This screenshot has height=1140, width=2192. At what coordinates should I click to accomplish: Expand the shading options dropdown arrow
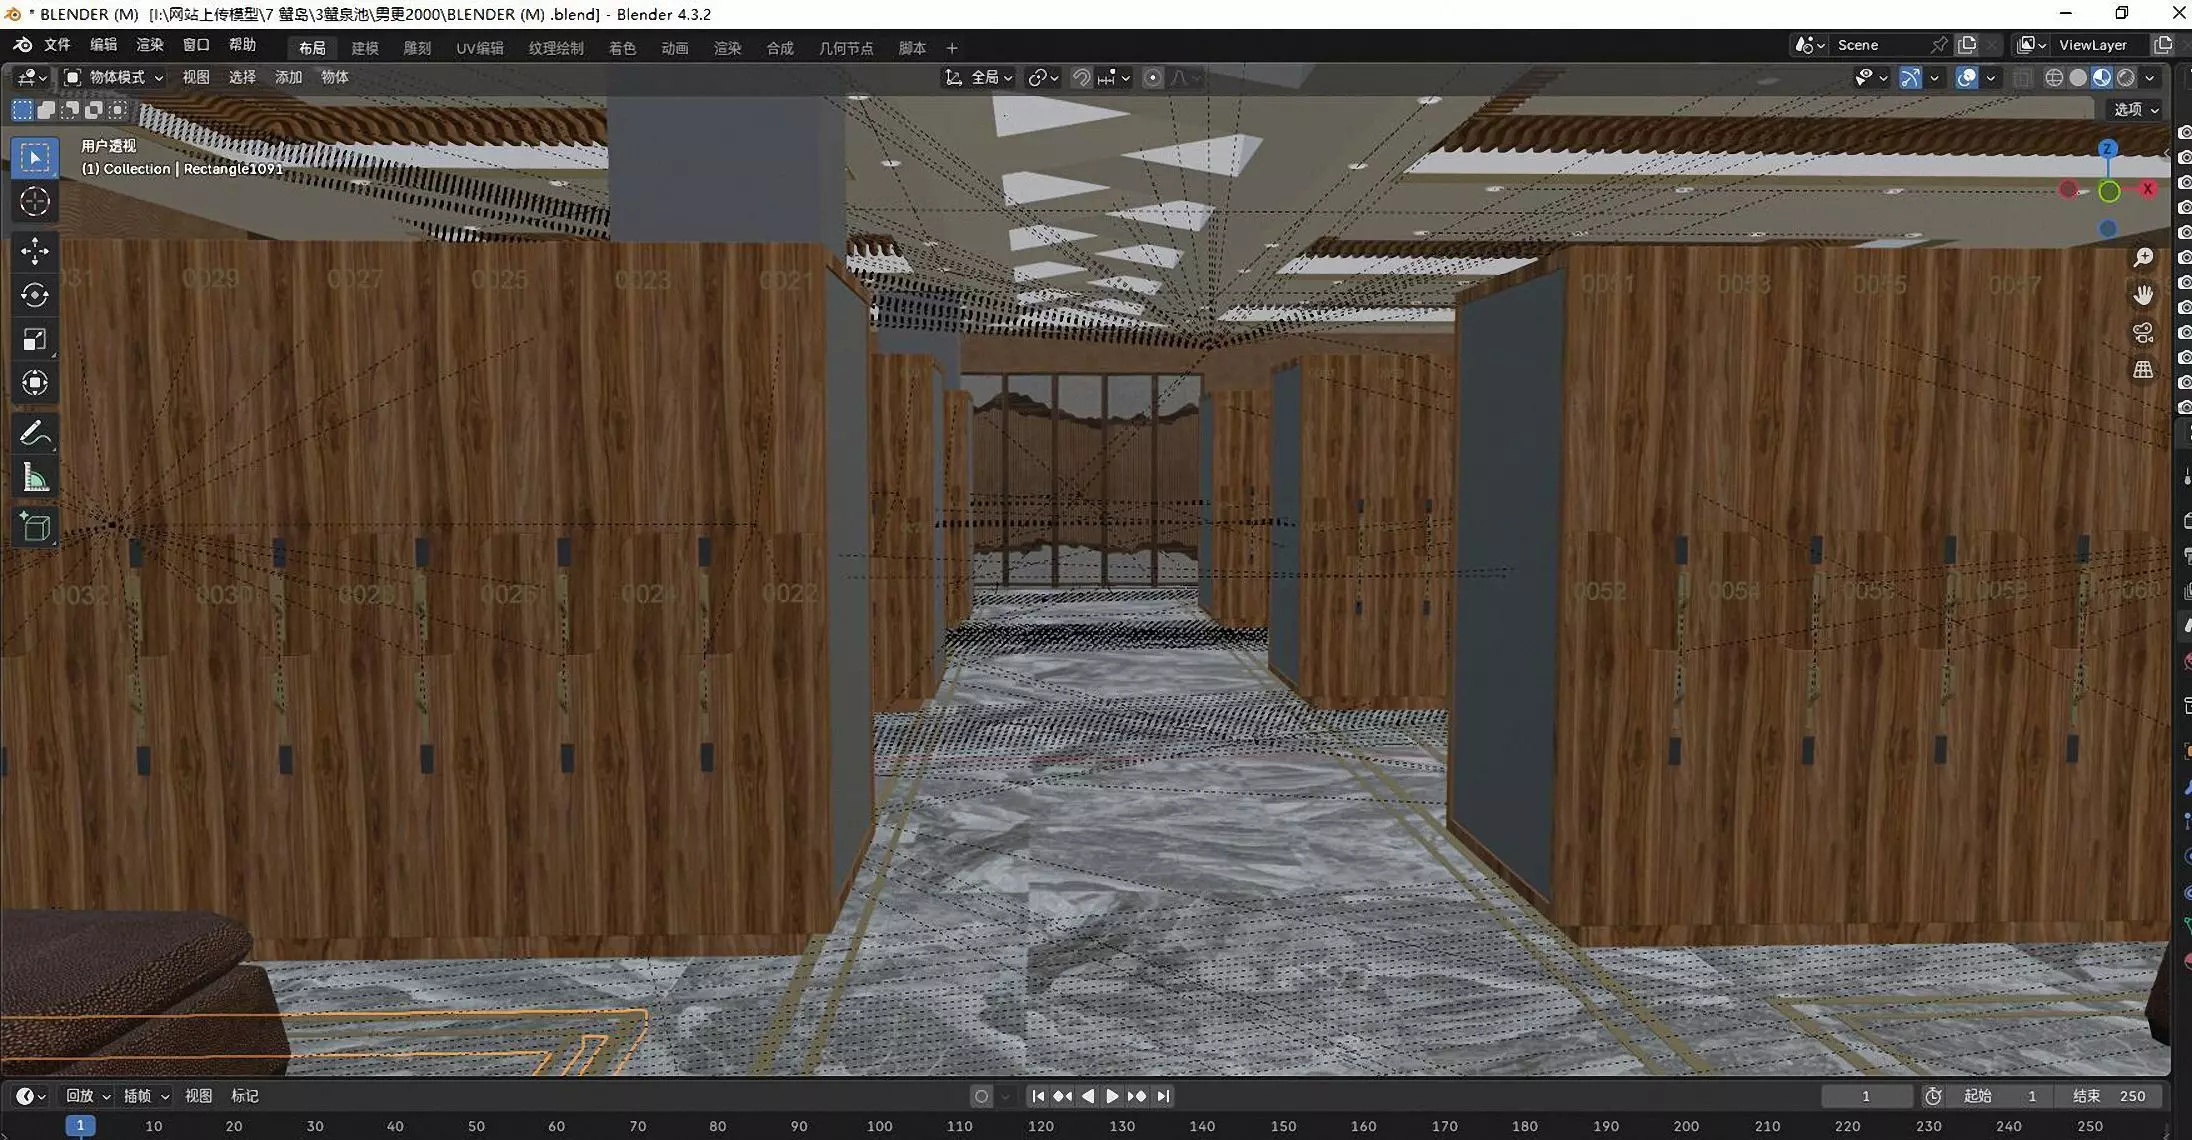pyautogui.click(x=2150, y=77)
